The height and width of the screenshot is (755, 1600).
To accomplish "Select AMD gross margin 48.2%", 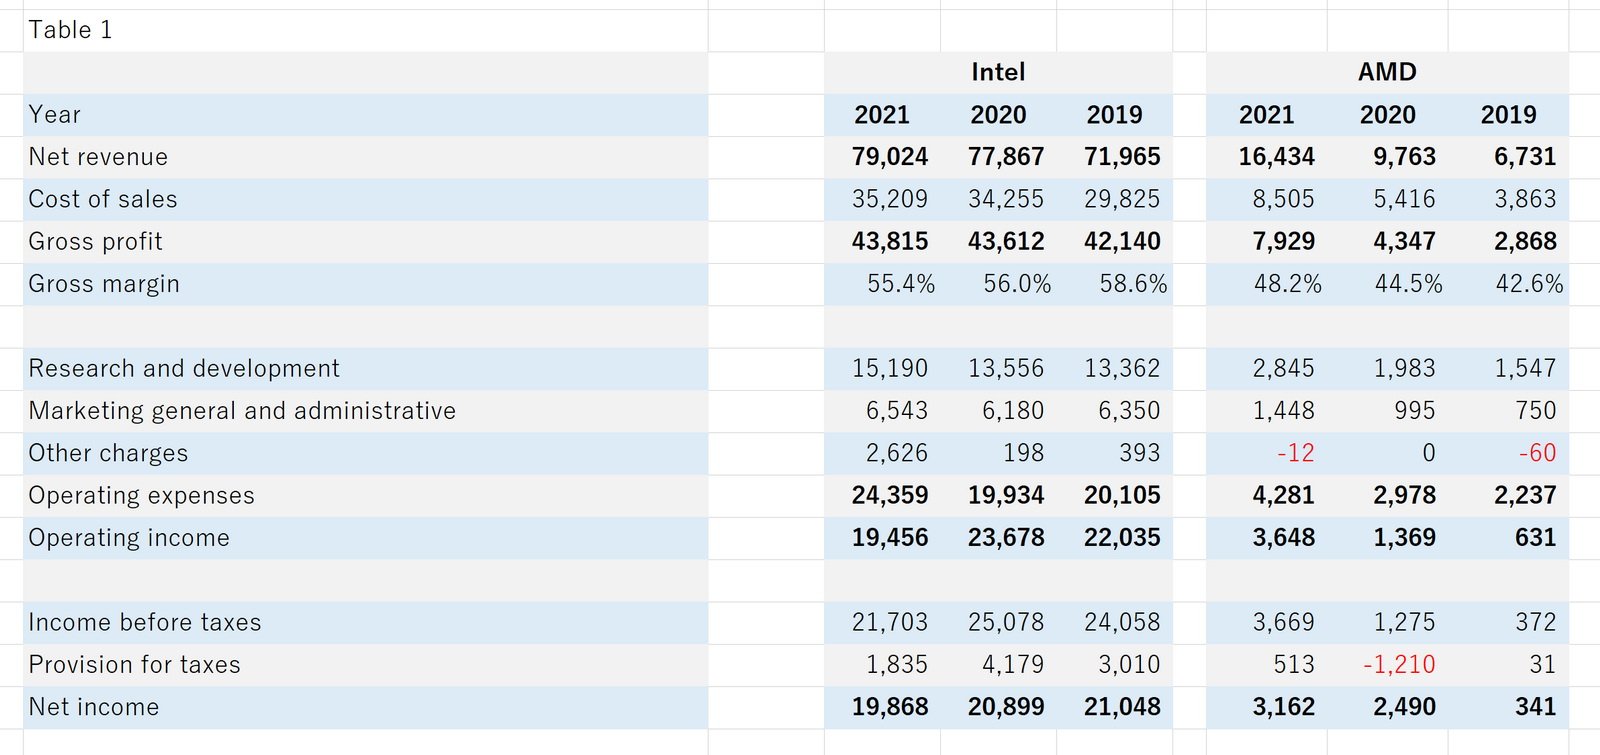I will tap(1288, 284).
